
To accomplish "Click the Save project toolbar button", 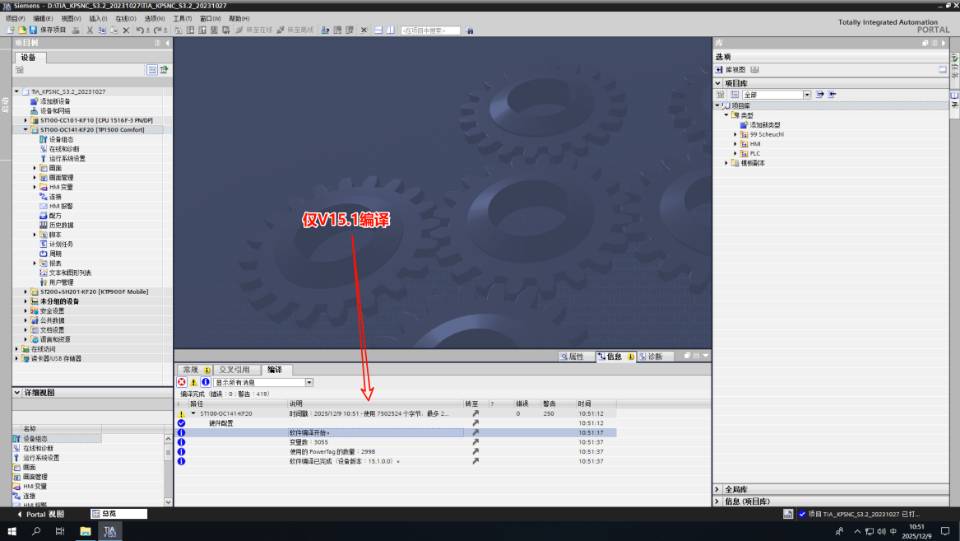I will tap(48, 30).
